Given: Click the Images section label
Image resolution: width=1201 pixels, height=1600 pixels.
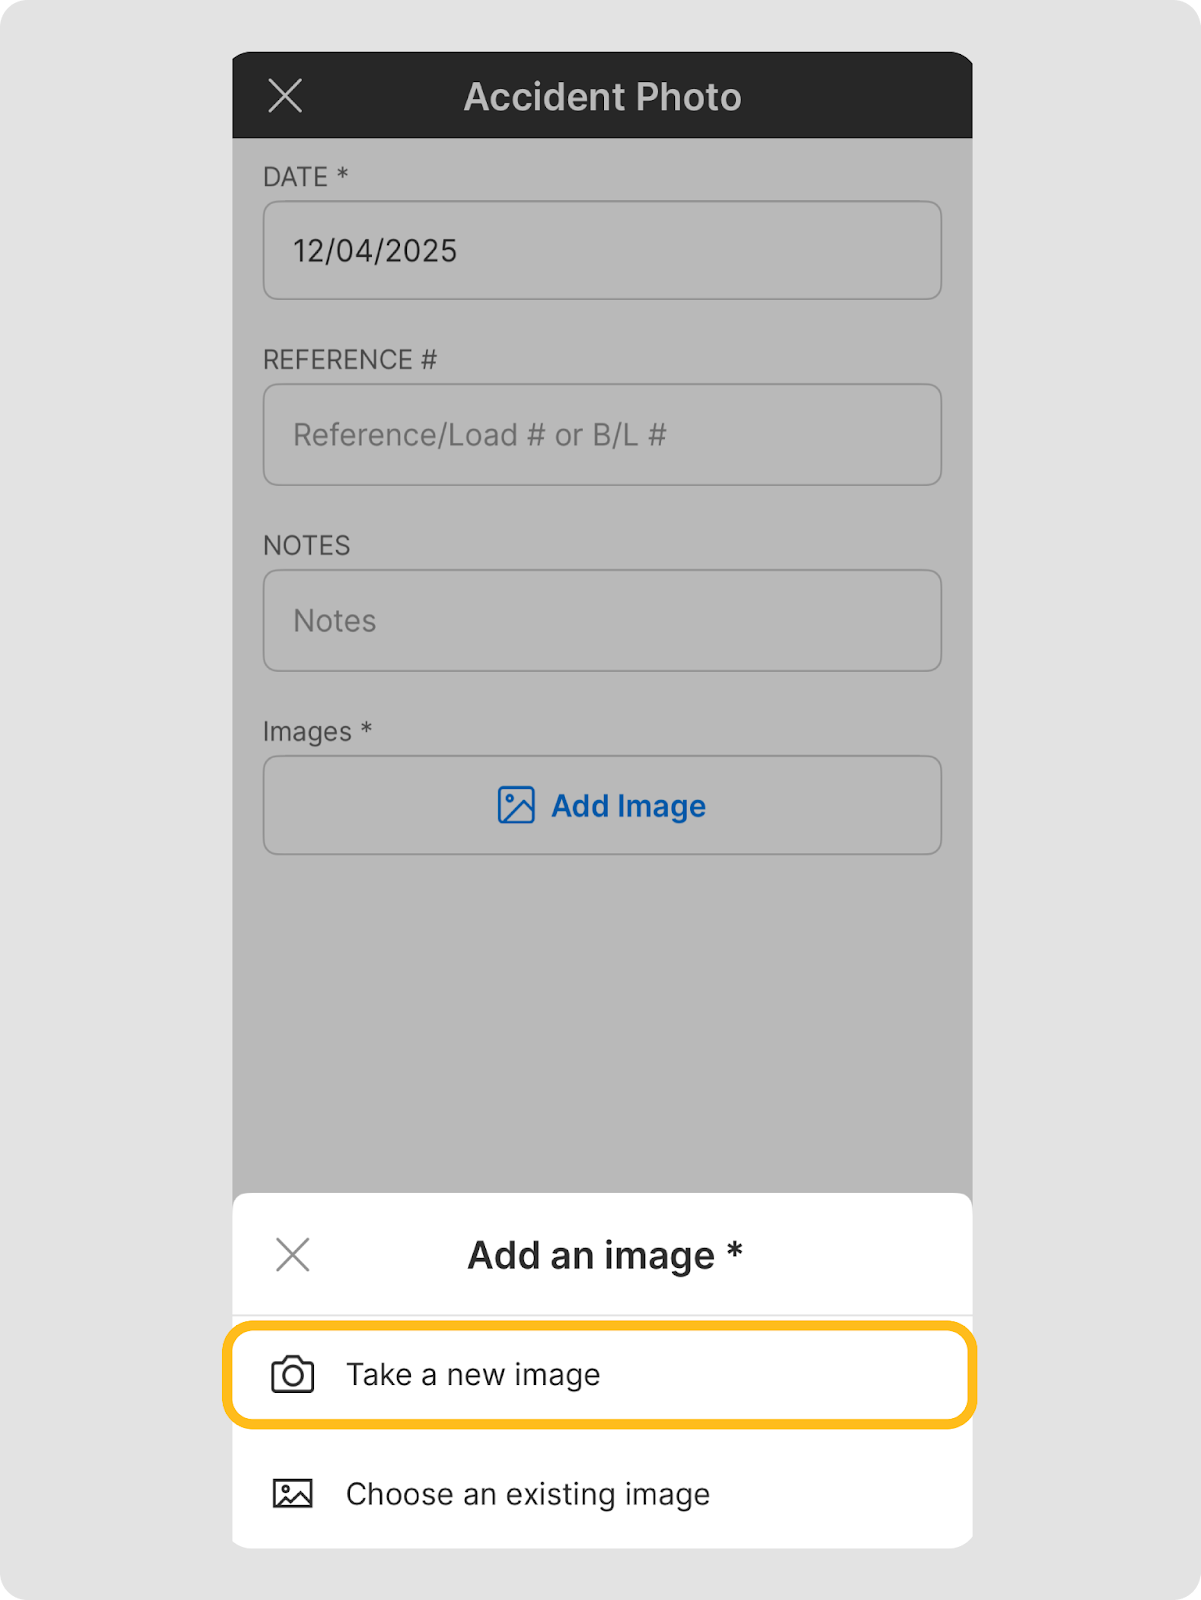Looking at the screenshot, I should 307,732.
